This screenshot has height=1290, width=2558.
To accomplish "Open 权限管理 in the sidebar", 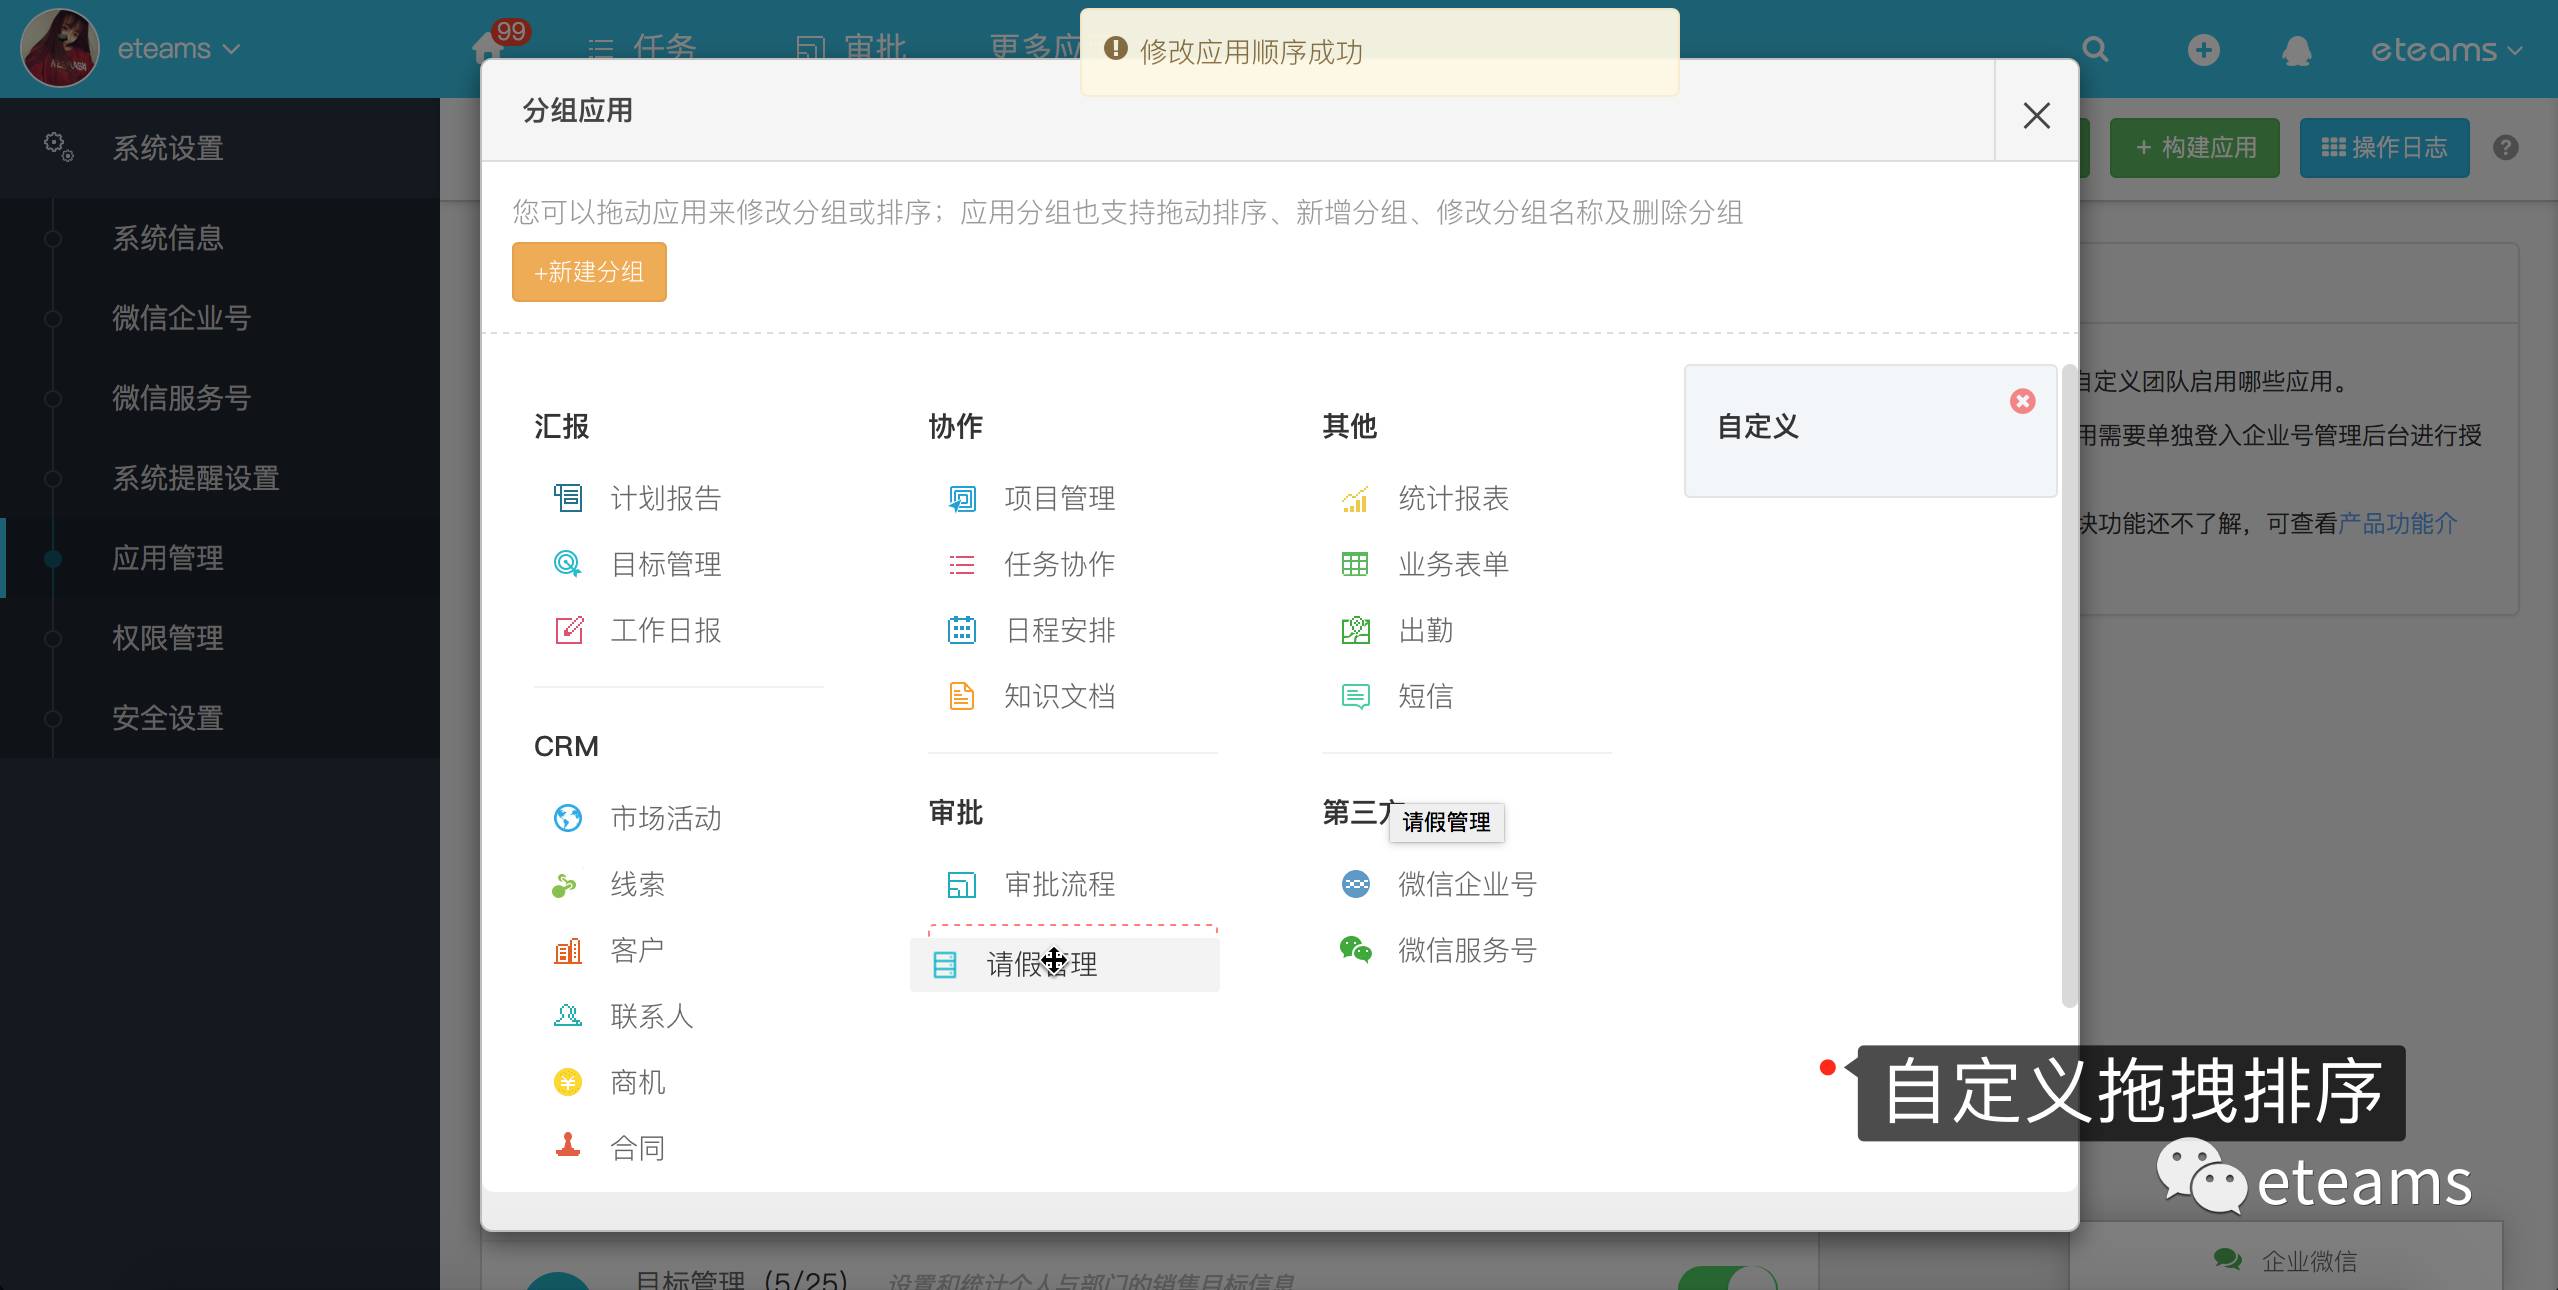I will [168, 638].
